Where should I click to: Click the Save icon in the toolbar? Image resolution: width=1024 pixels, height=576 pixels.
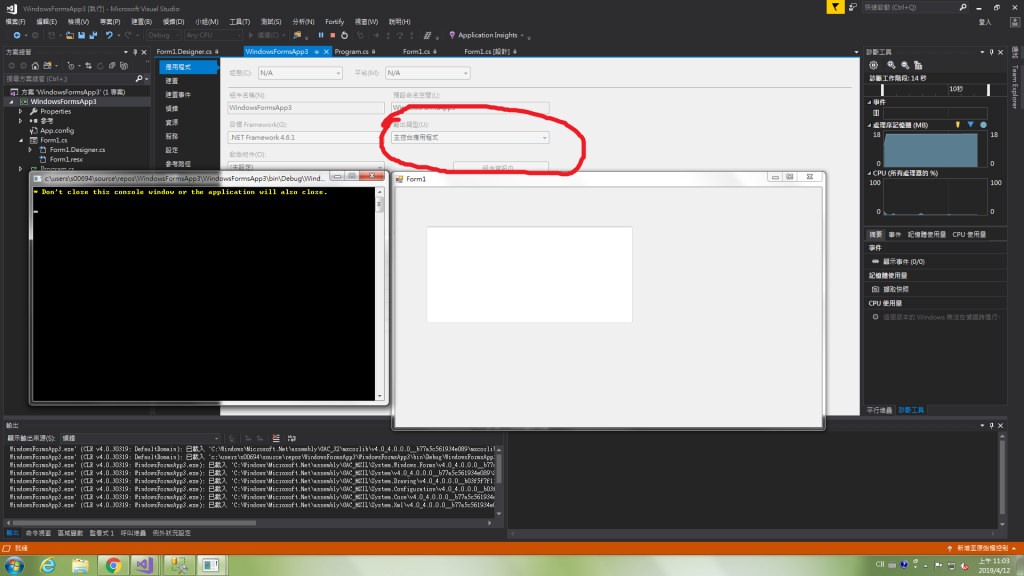tap(81, 35)
